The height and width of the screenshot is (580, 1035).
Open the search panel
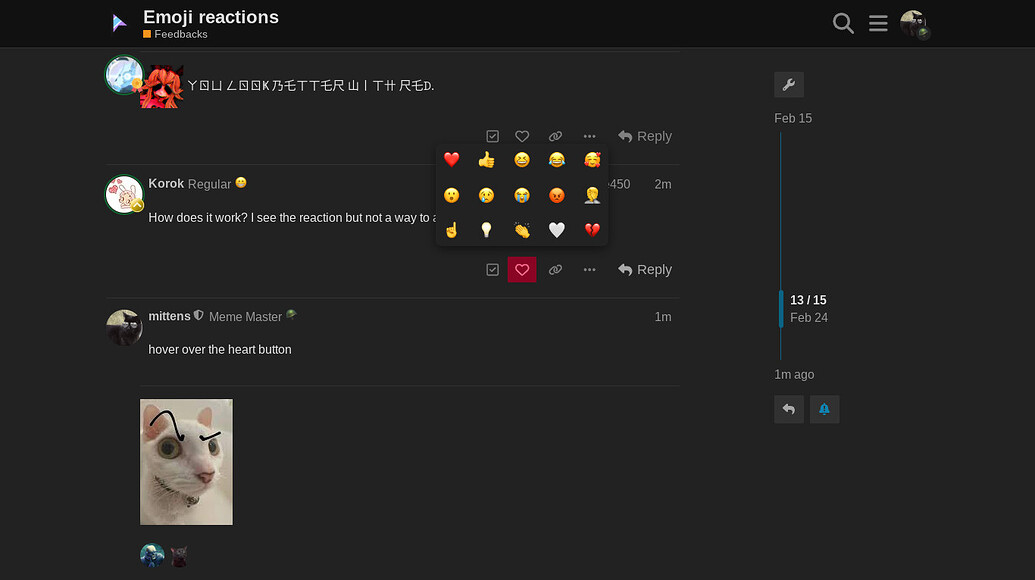[x=843, y=23]
